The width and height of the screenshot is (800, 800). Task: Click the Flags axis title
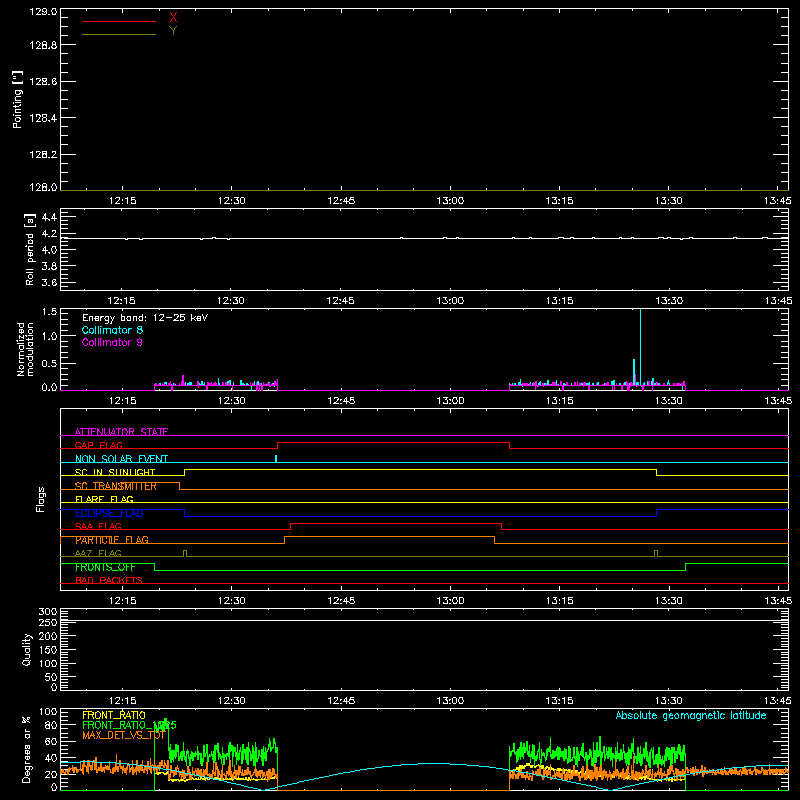40,499
